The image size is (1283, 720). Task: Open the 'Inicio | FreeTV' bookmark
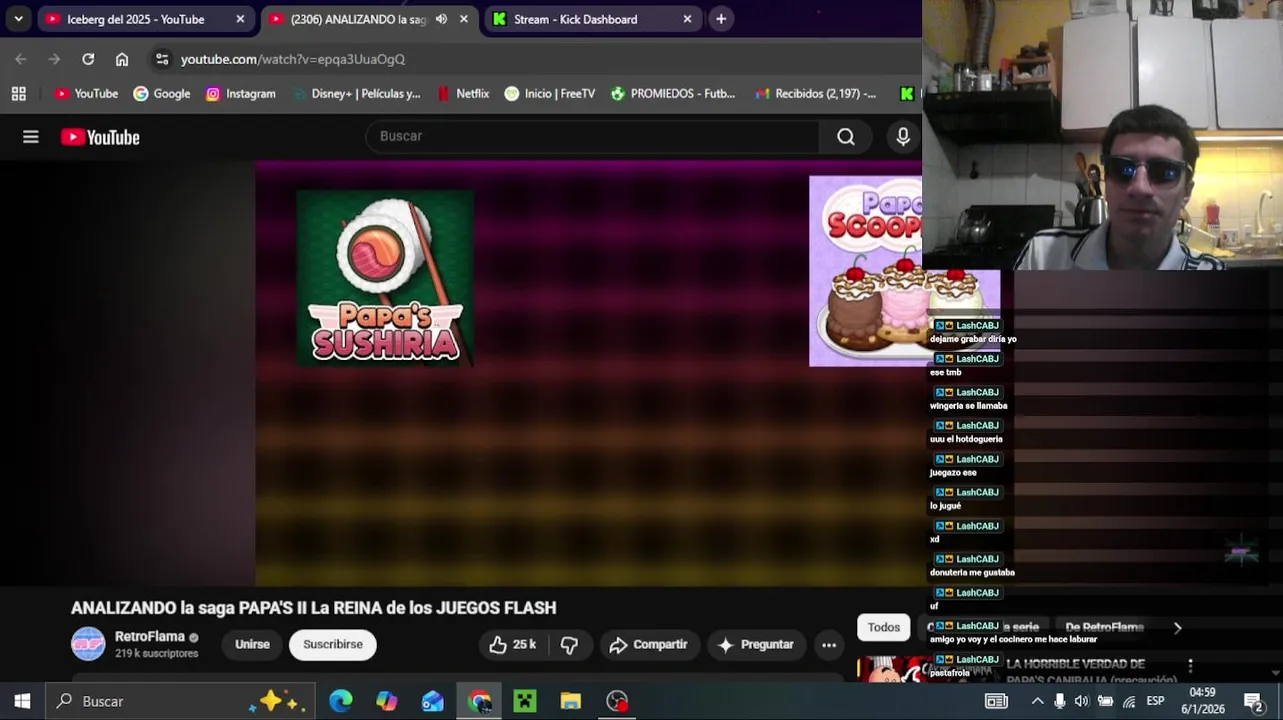click(549, 93)
